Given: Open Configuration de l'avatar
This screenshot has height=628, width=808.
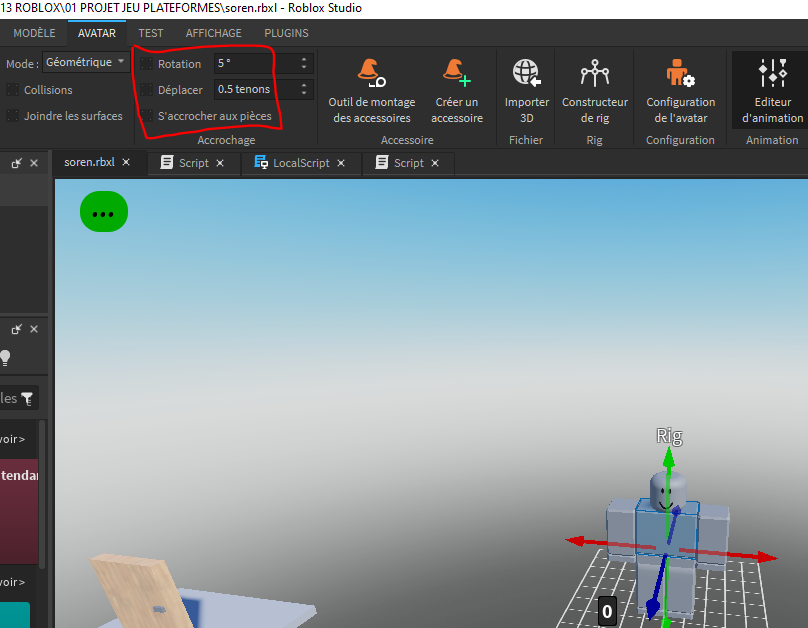Looking at the screenshot, I should [680, 92].
